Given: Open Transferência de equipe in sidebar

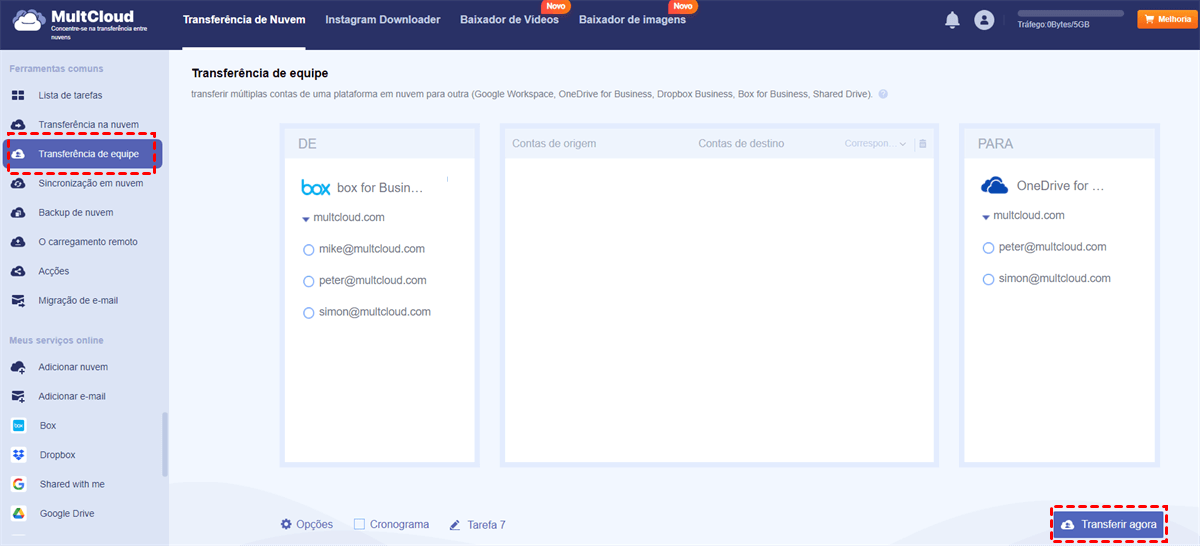Looking at the screenshot, I should tap(83, 154).
